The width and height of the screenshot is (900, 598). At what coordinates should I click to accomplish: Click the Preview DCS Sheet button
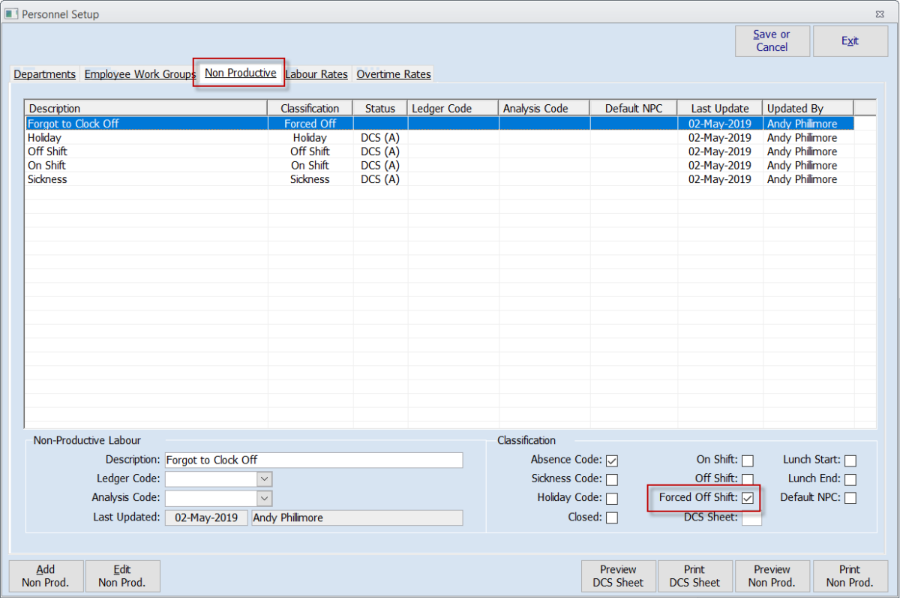click(618, 576)
